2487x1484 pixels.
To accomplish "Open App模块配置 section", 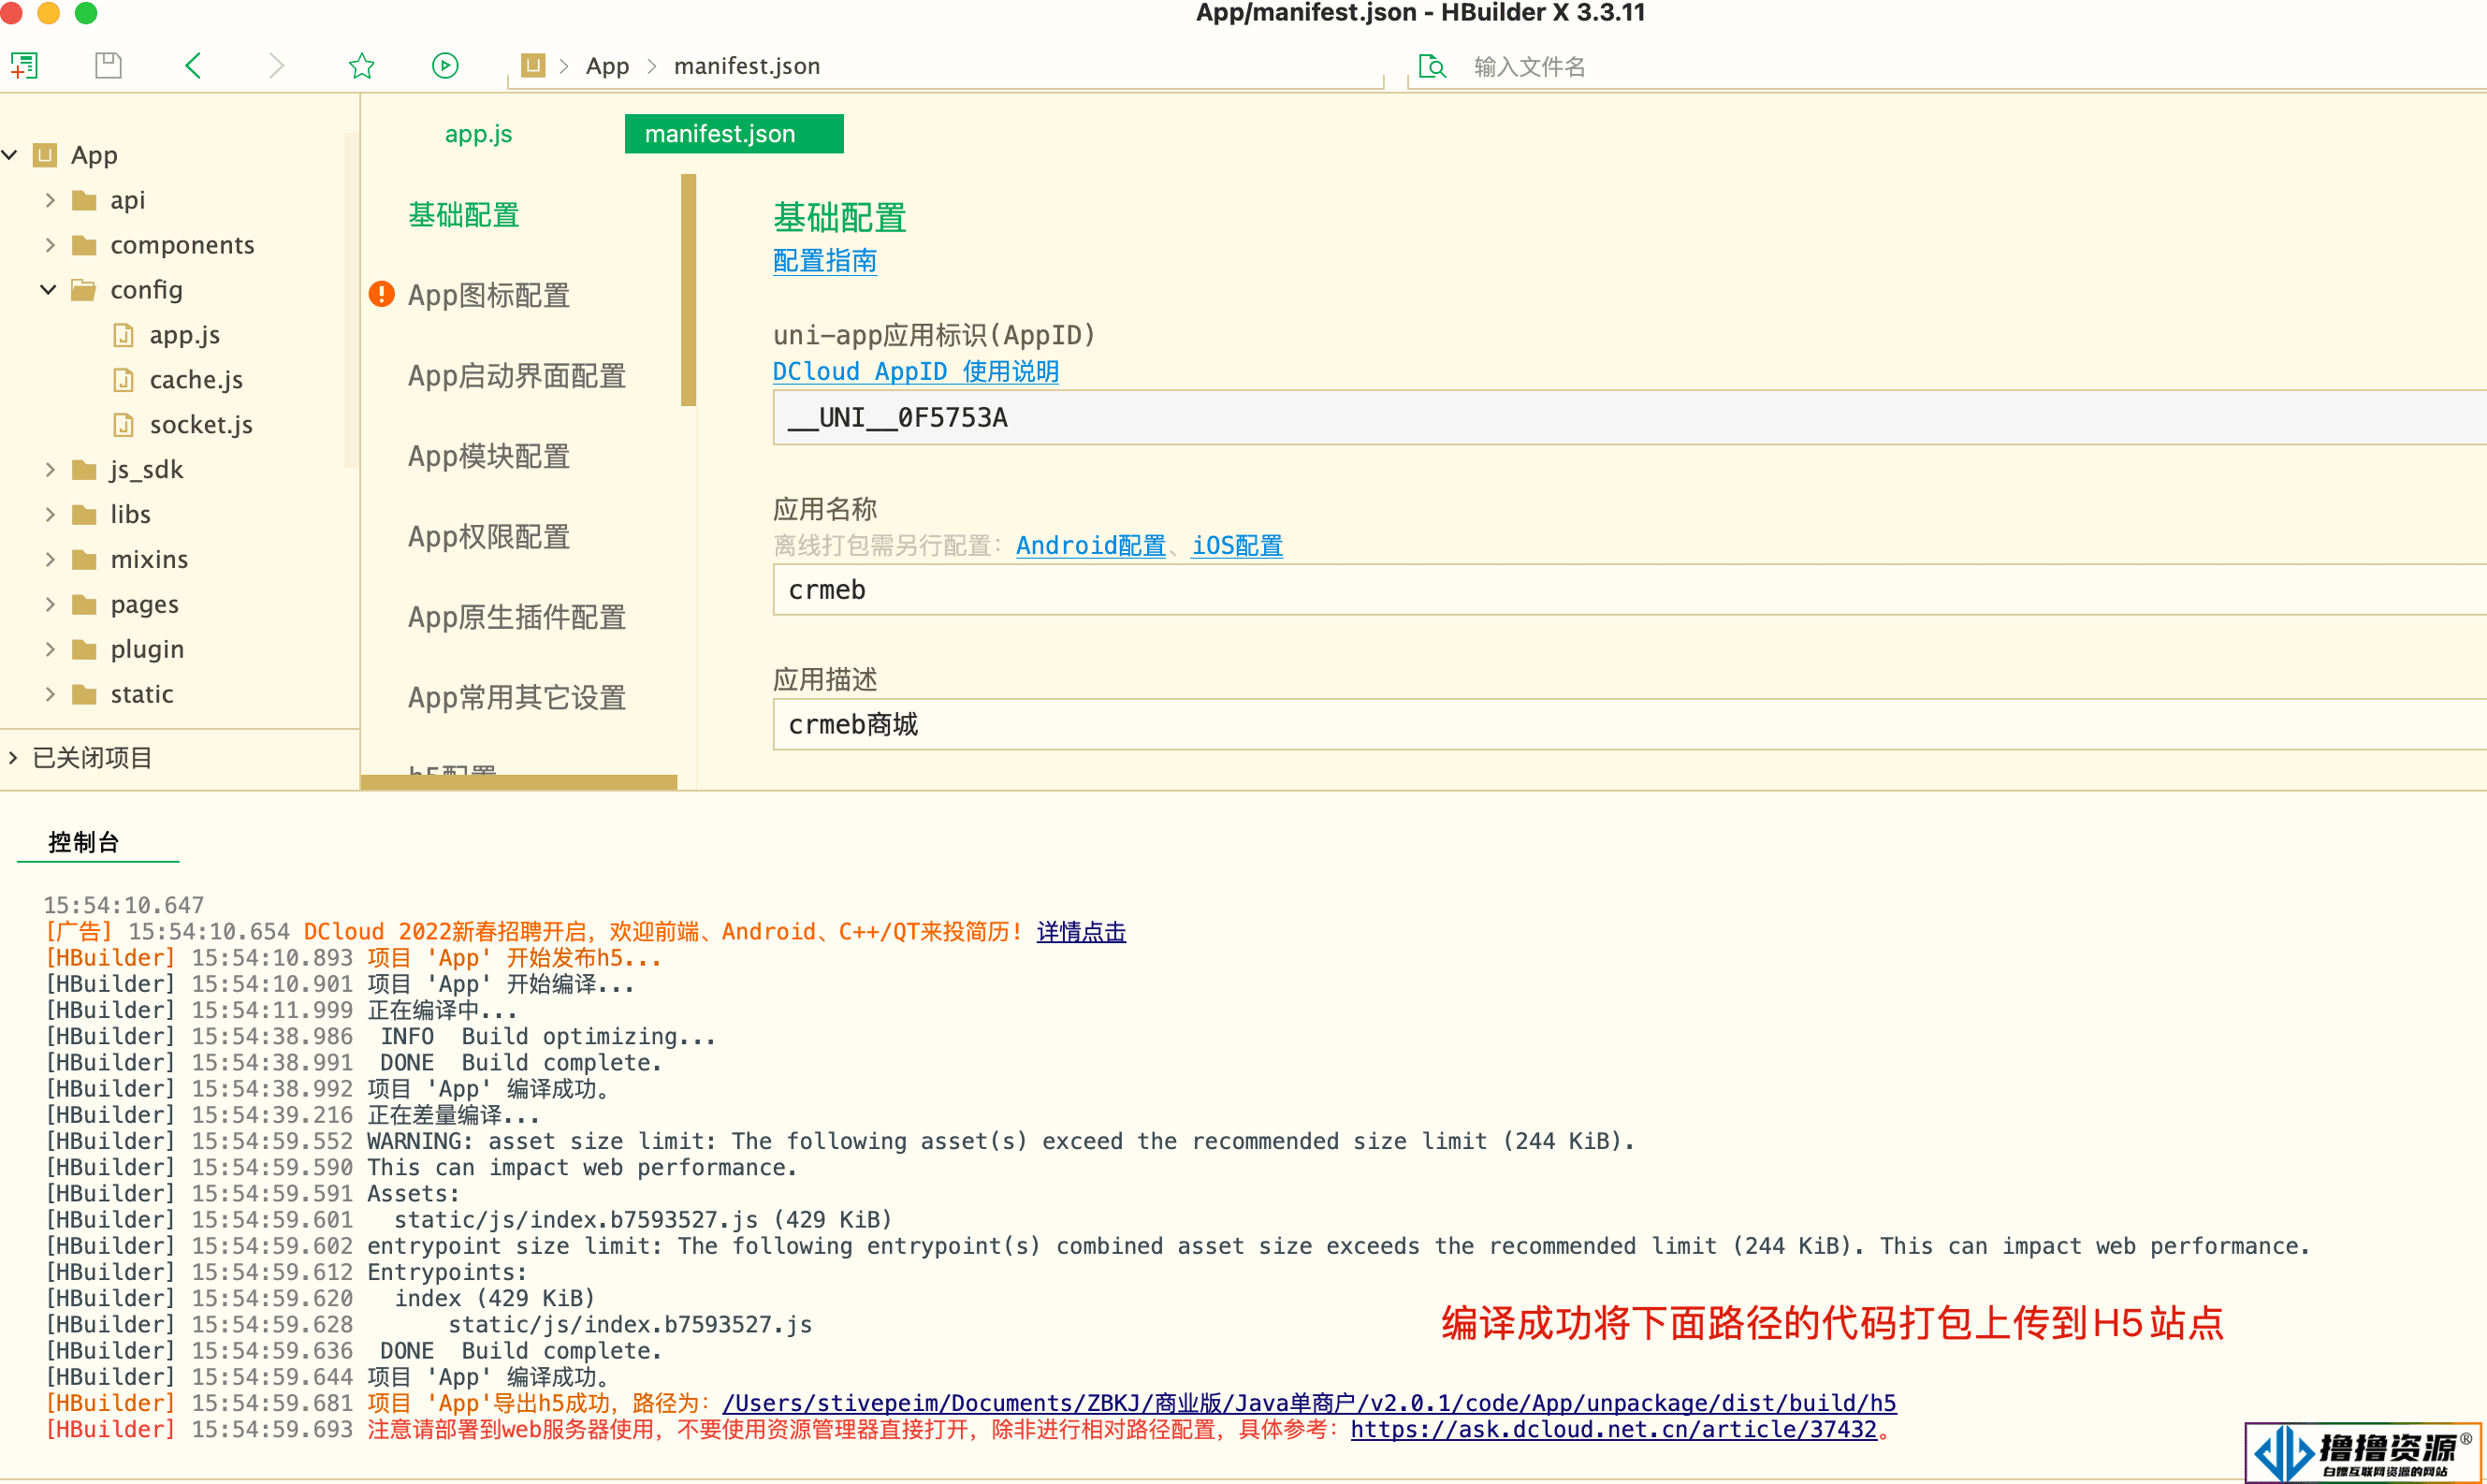I will pos(489,456).
